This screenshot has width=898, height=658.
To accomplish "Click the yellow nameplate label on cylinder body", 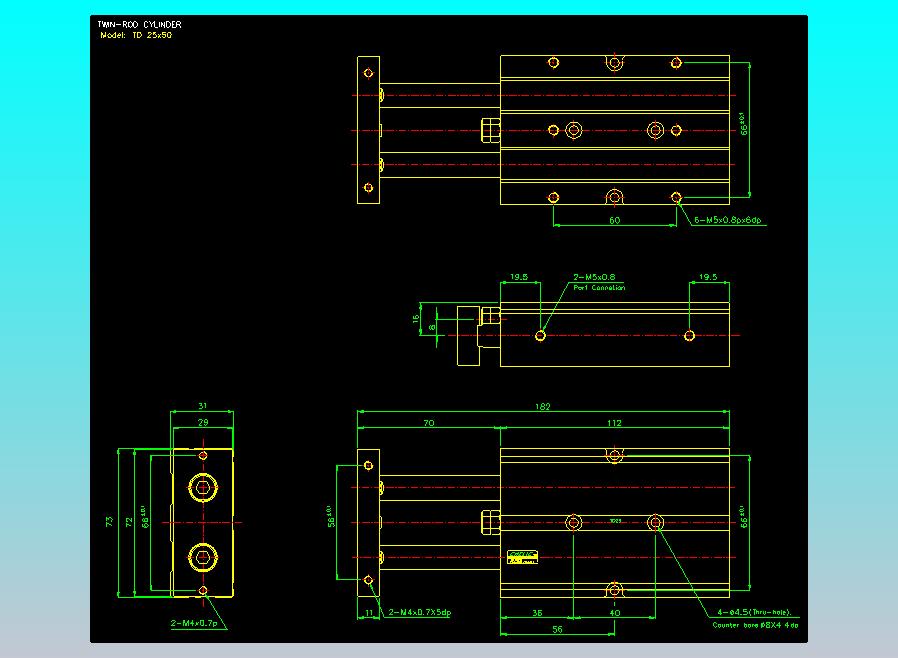I will (522, 557).
